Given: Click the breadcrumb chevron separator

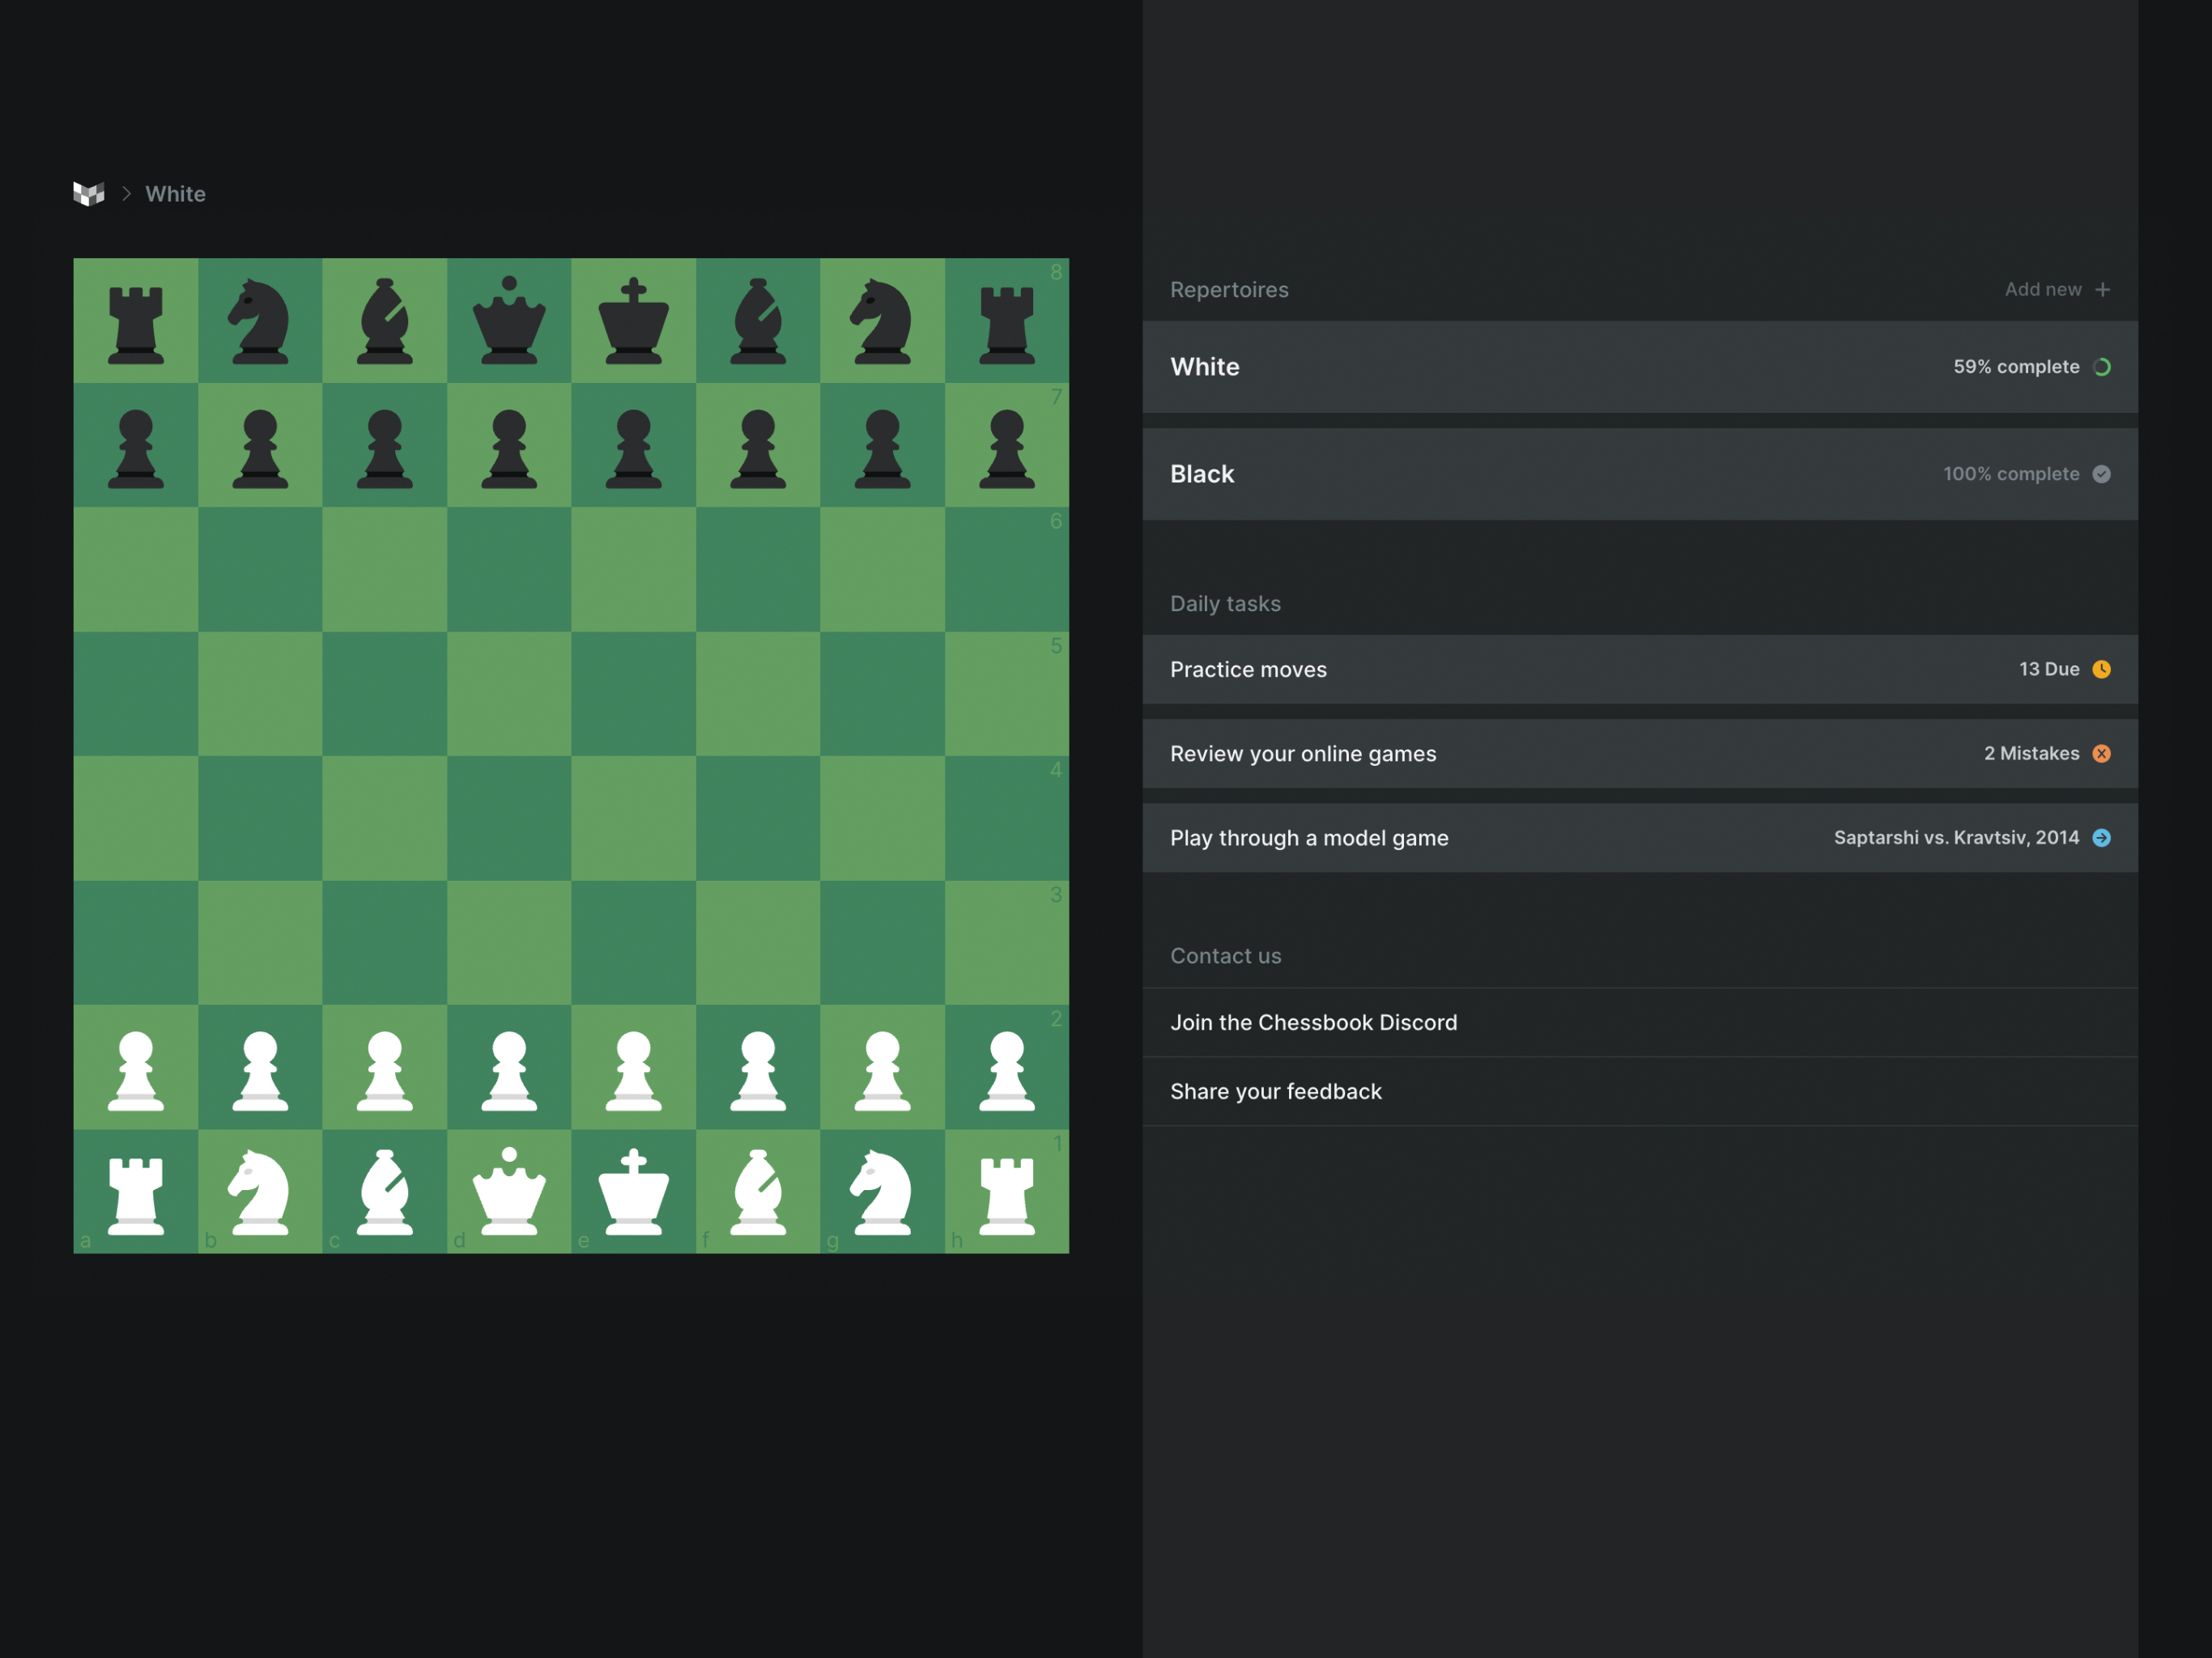Looking at the screenshot, I should point(126,194).
